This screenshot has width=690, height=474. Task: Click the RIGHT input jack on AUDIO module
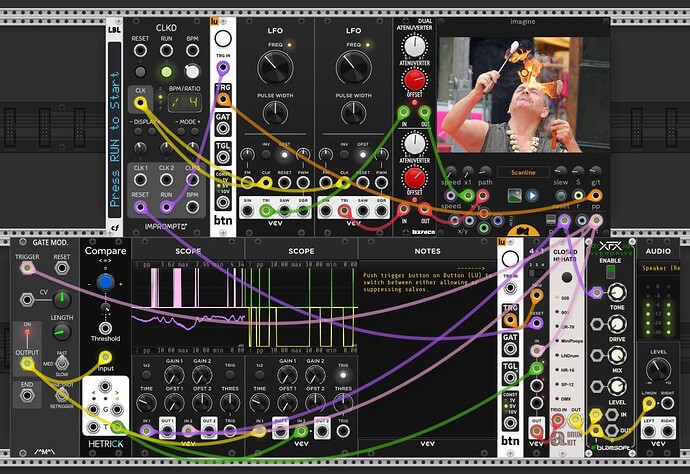point(668,403)
